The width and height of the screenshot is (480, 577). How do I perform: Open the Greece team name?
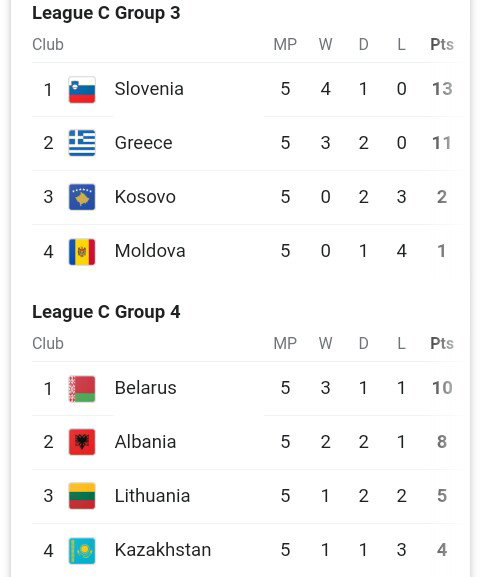(x=144, y=143)
